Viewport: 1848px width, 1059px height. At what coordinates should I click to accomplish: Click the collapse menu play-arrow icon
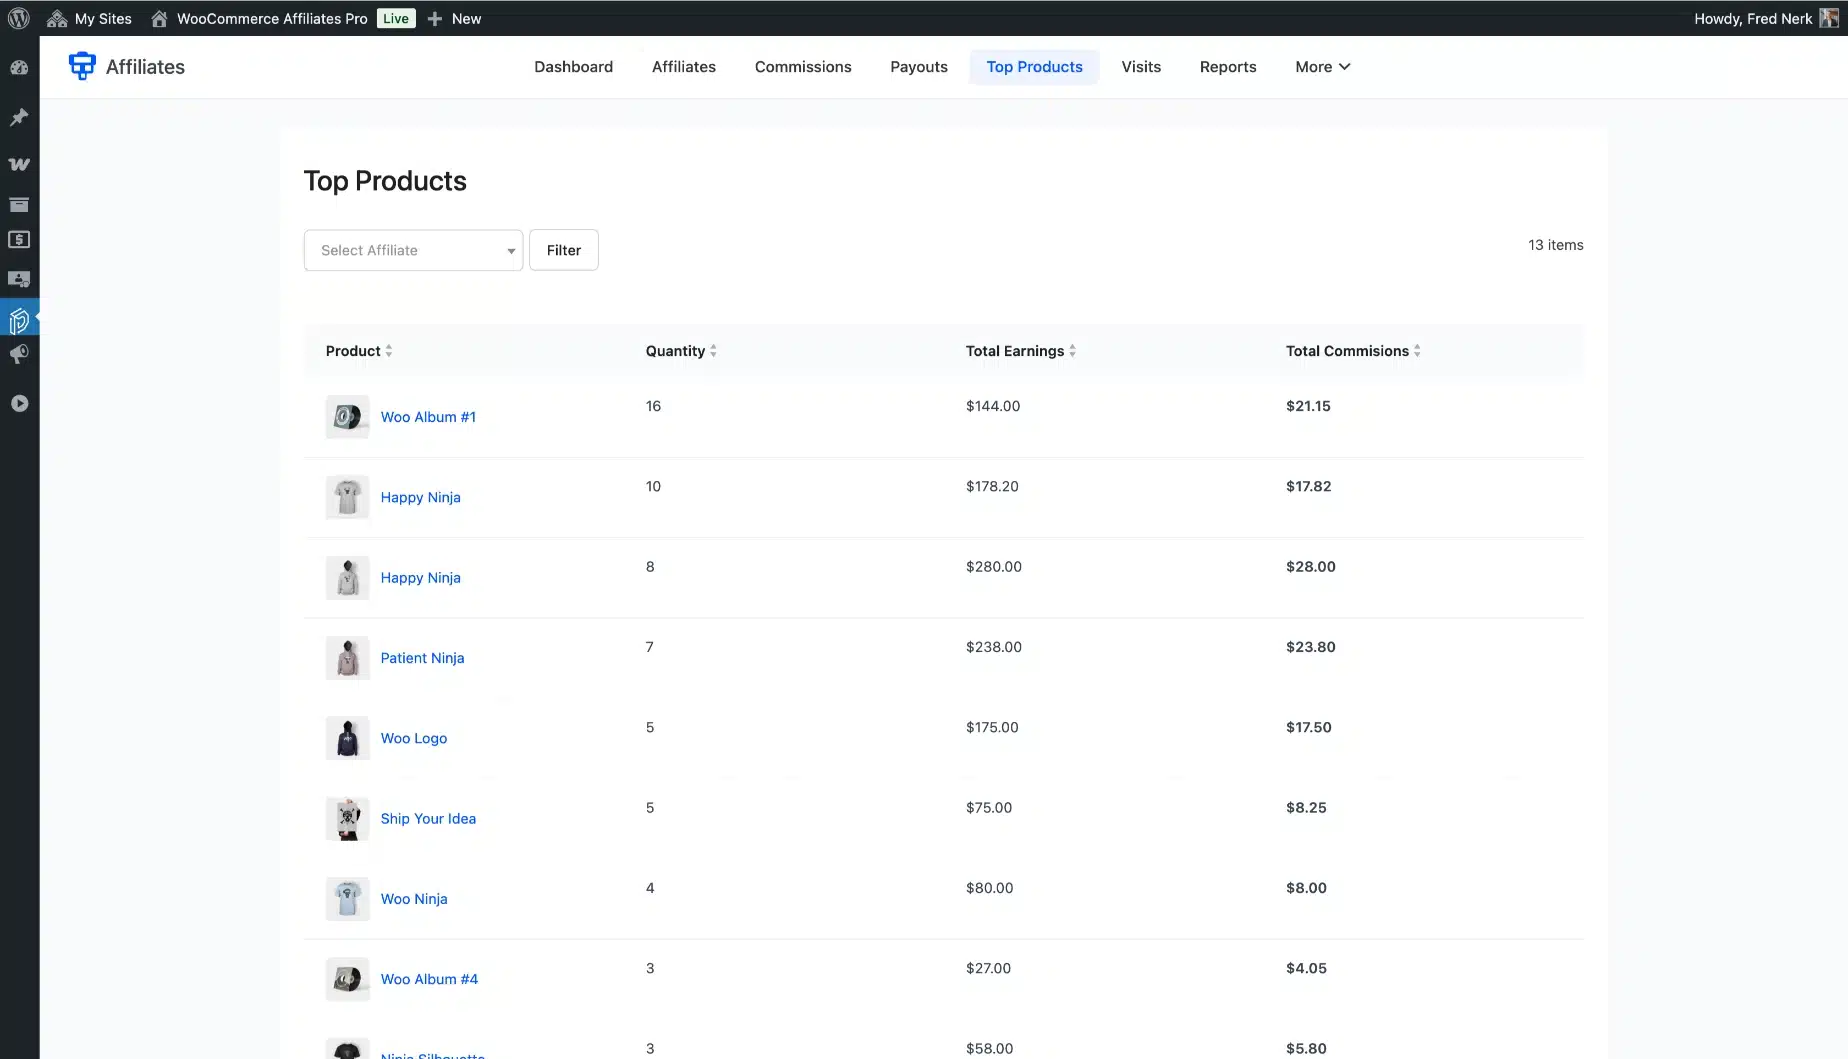[19, 403]
